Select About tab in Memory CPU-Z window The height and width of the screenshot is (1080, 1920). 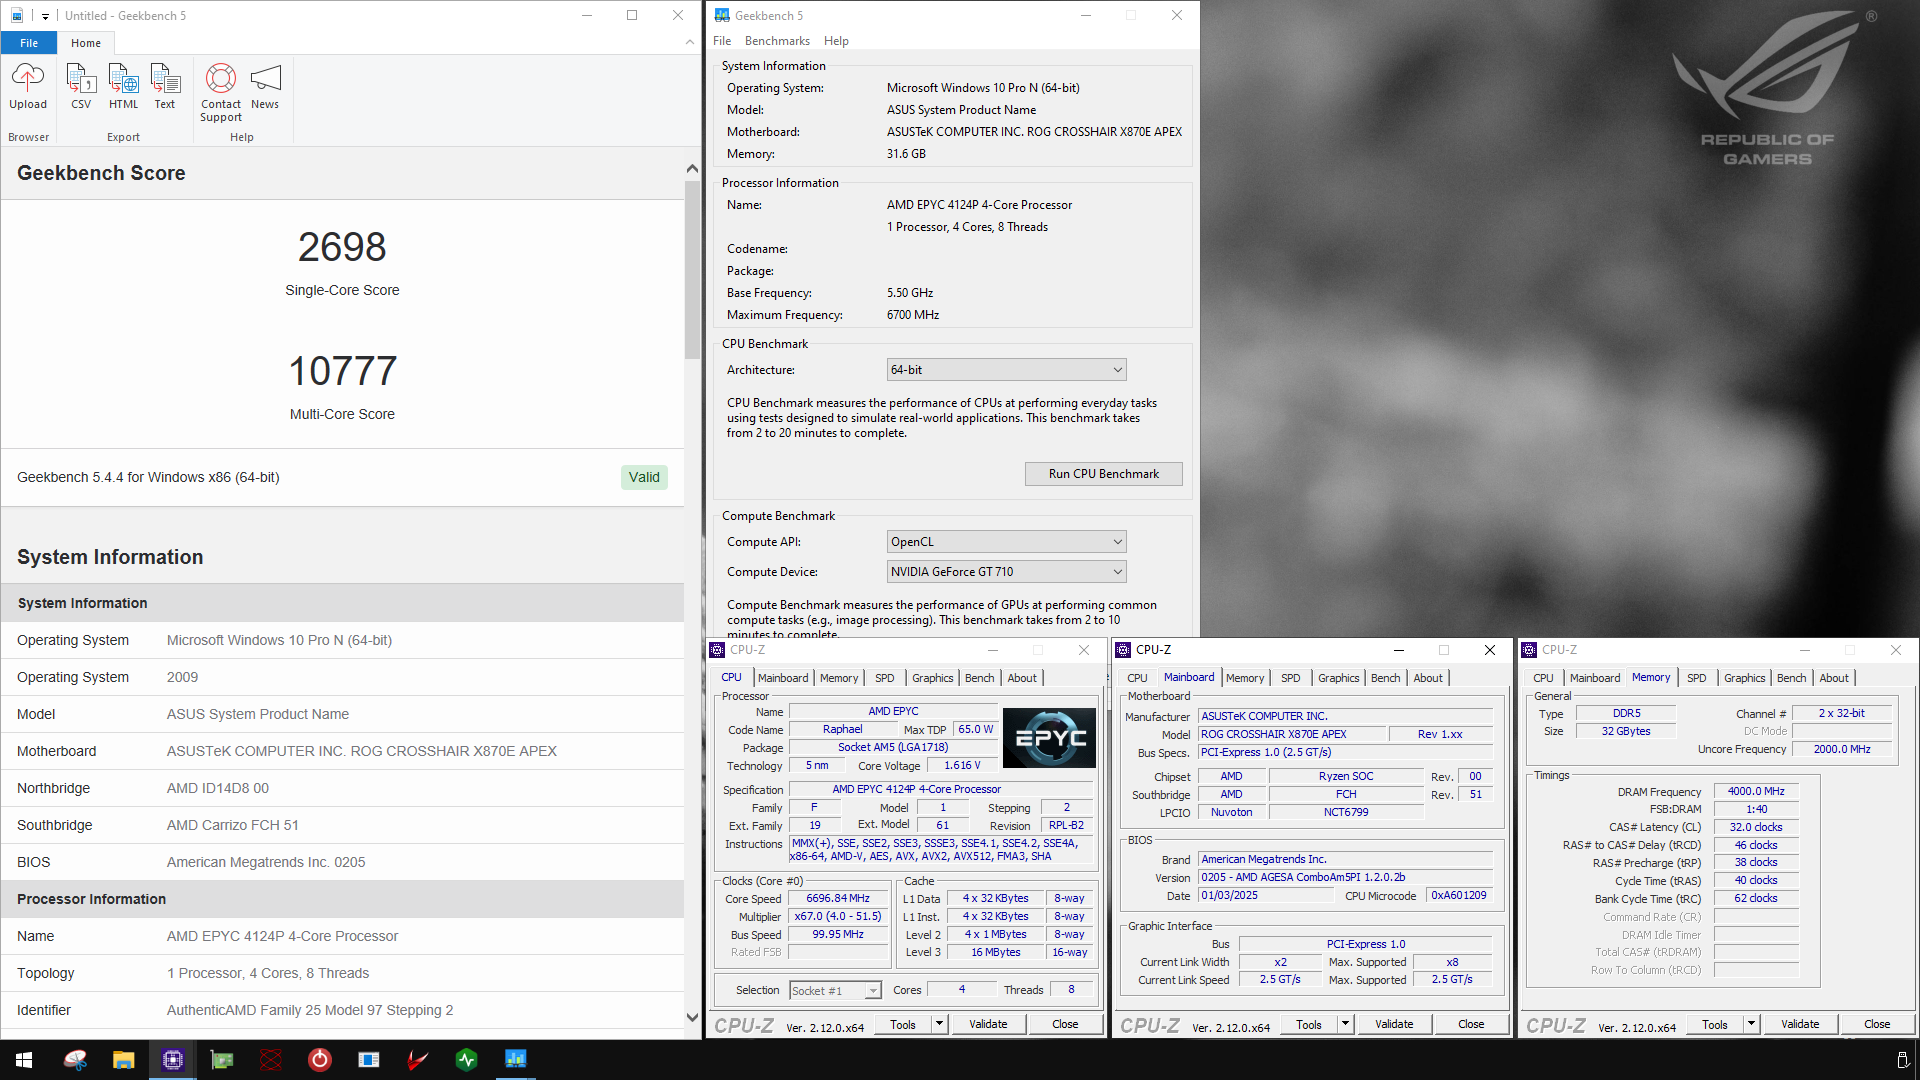pos(1833,678)
